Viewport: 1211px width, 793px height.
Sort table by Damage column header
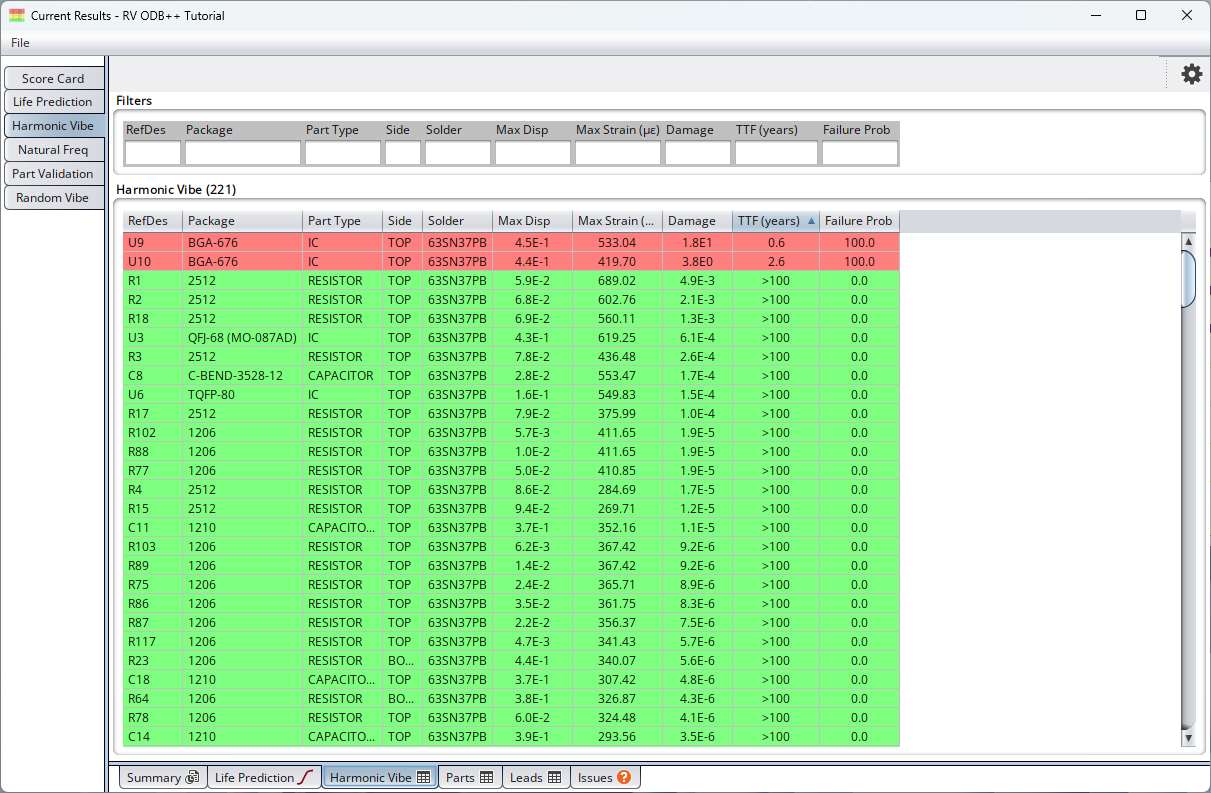[696, 221]
